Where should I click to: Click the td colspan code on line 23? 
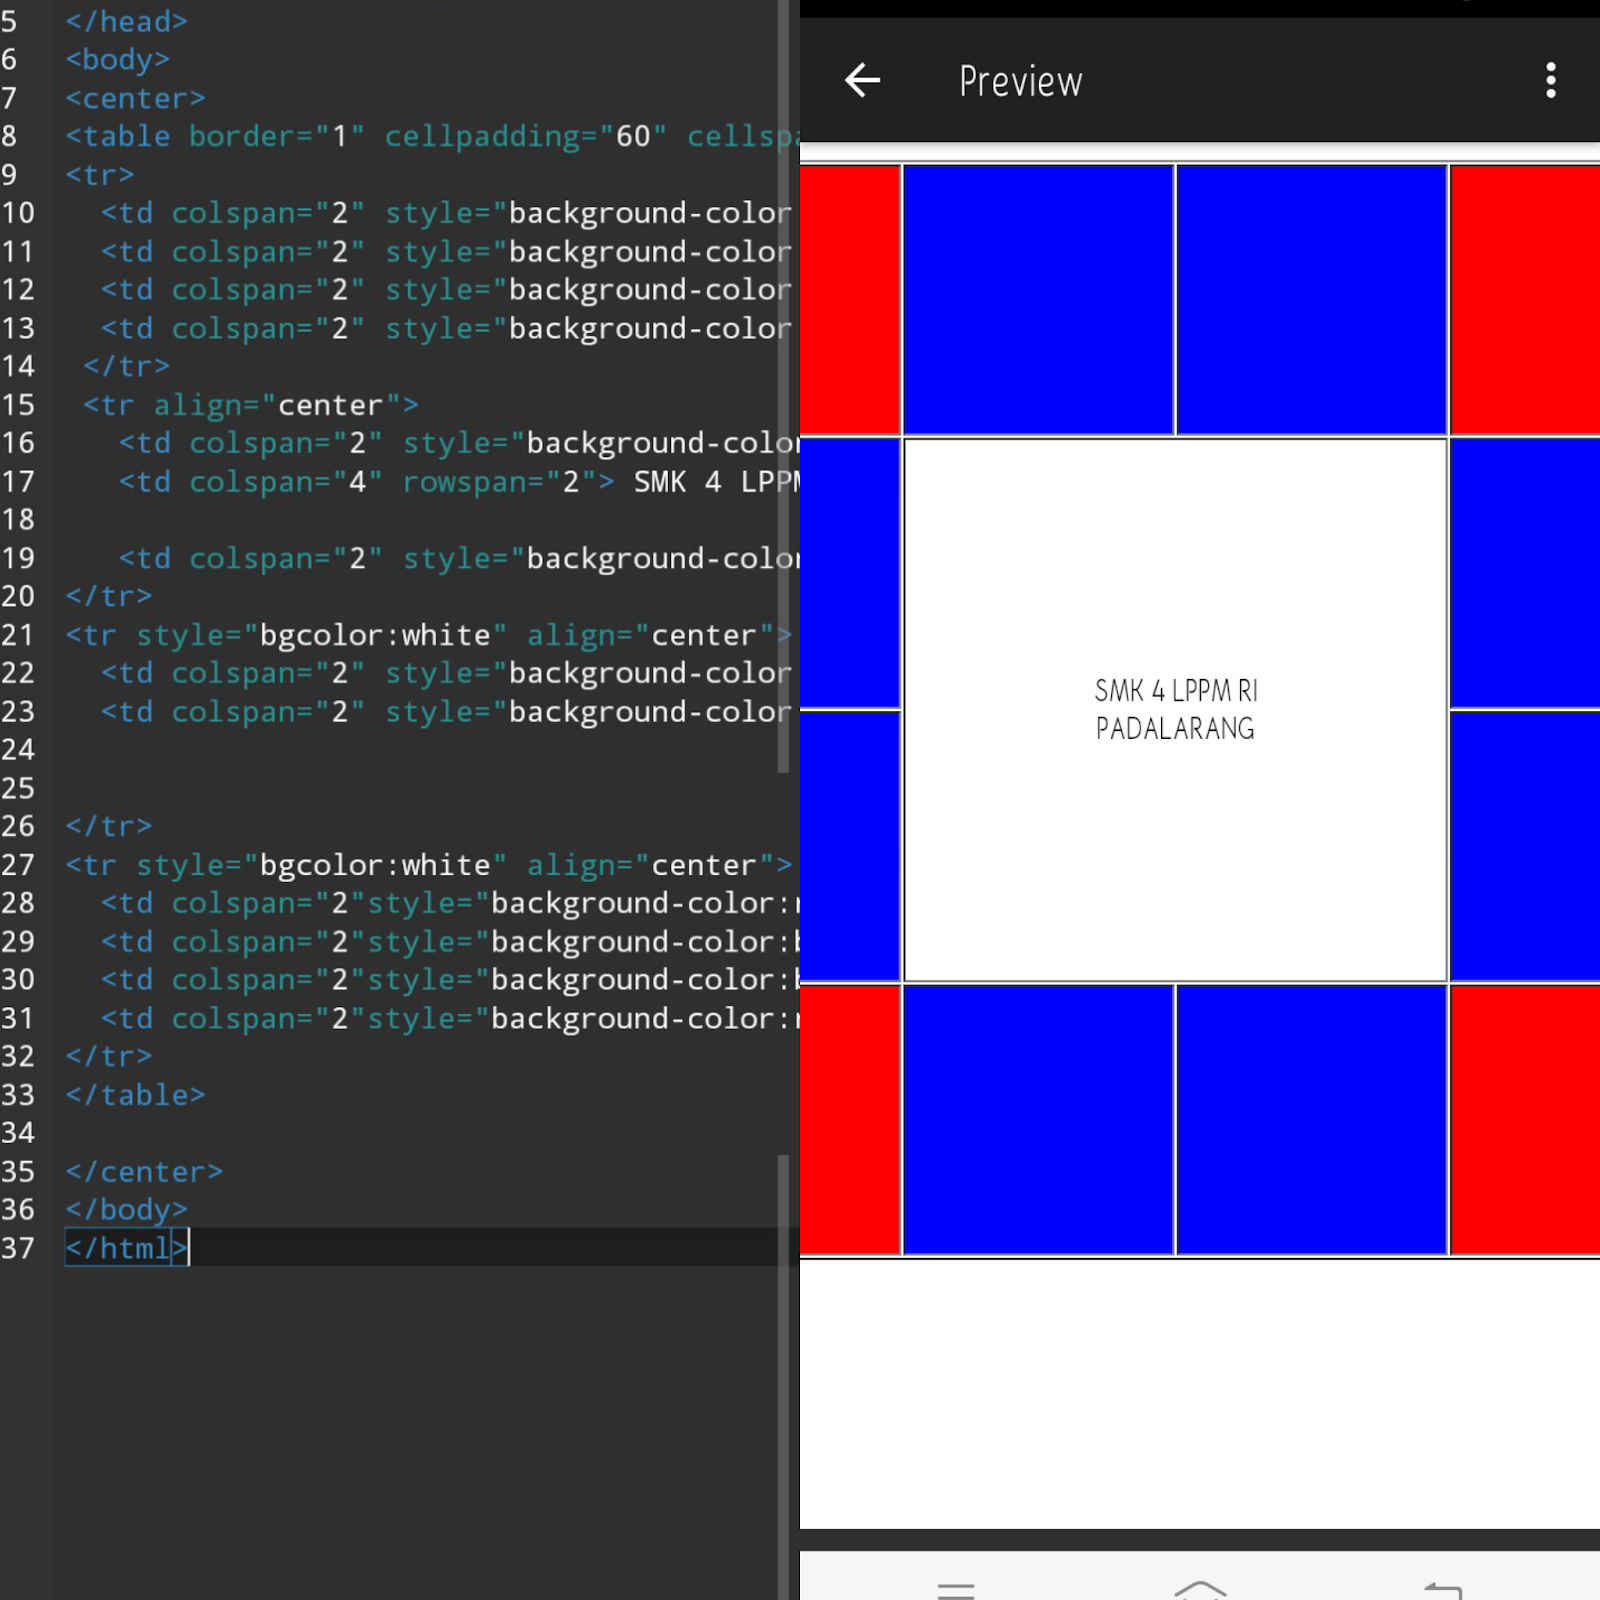pos(446,712)
